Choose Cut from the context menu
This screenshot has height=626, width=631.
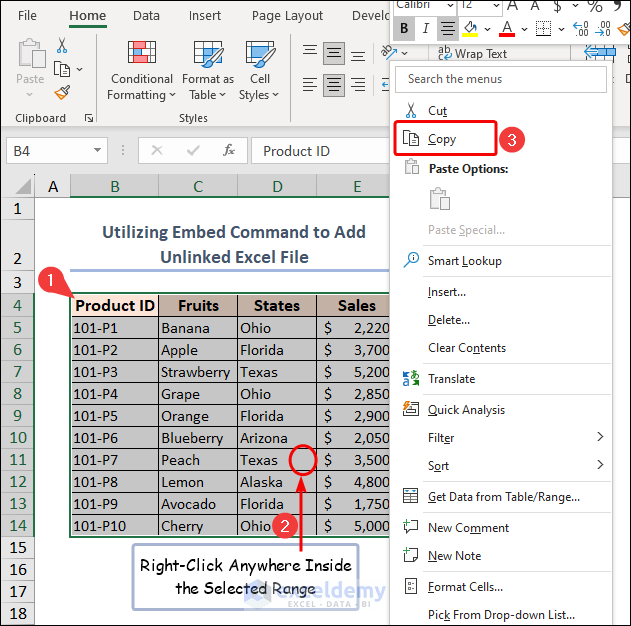pos(437,110)
